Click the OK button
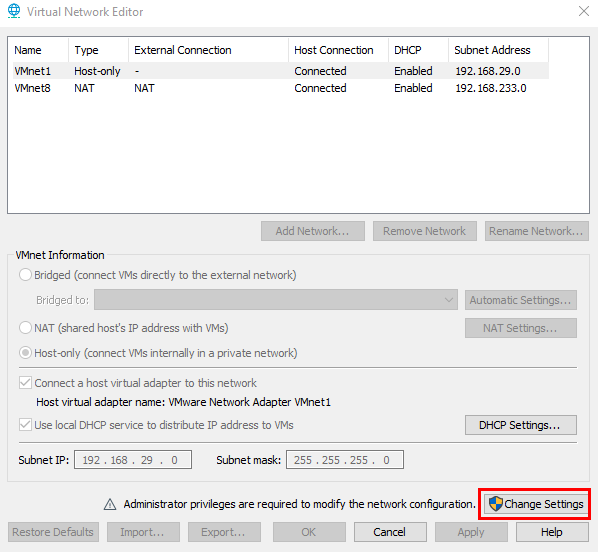 (309, 532)
